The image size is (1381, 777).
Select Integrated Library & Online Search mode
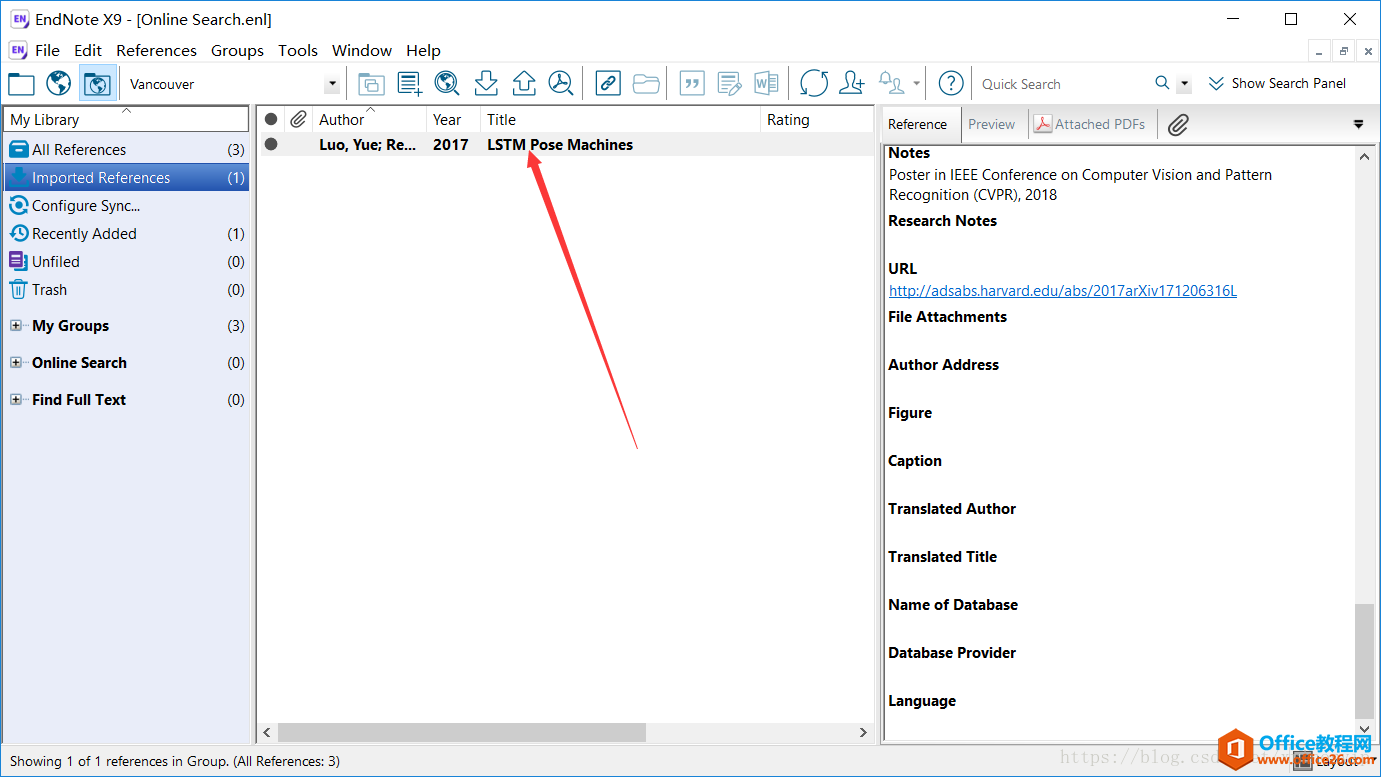click(x=97, y=84)
